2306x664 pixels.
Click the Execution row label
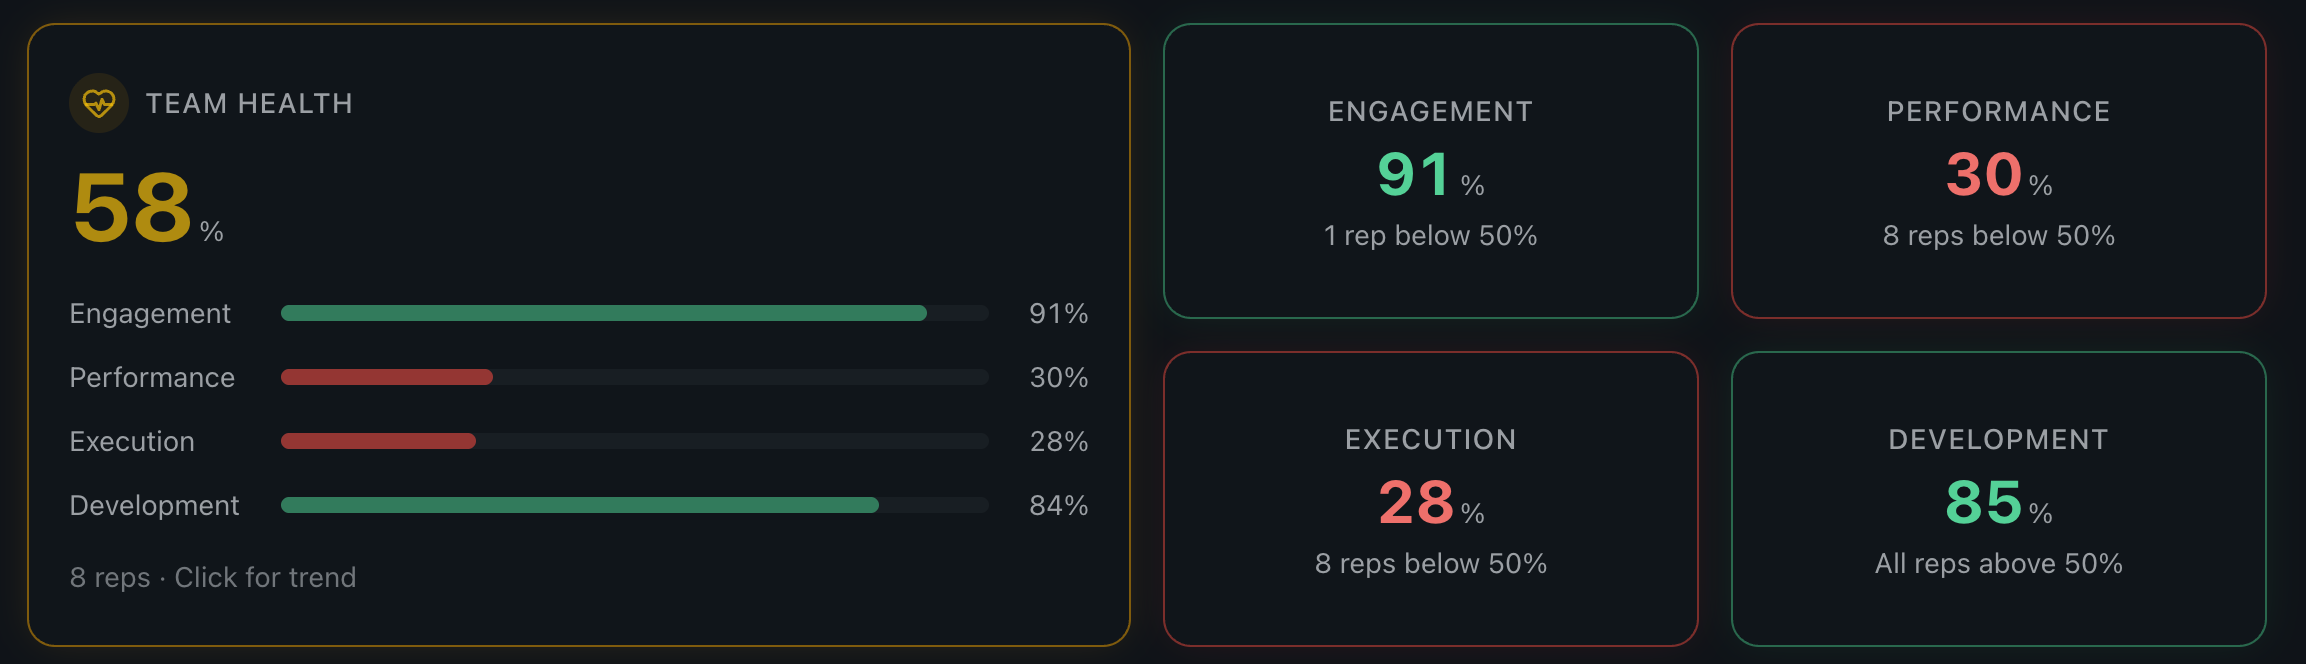pos(131,441)
